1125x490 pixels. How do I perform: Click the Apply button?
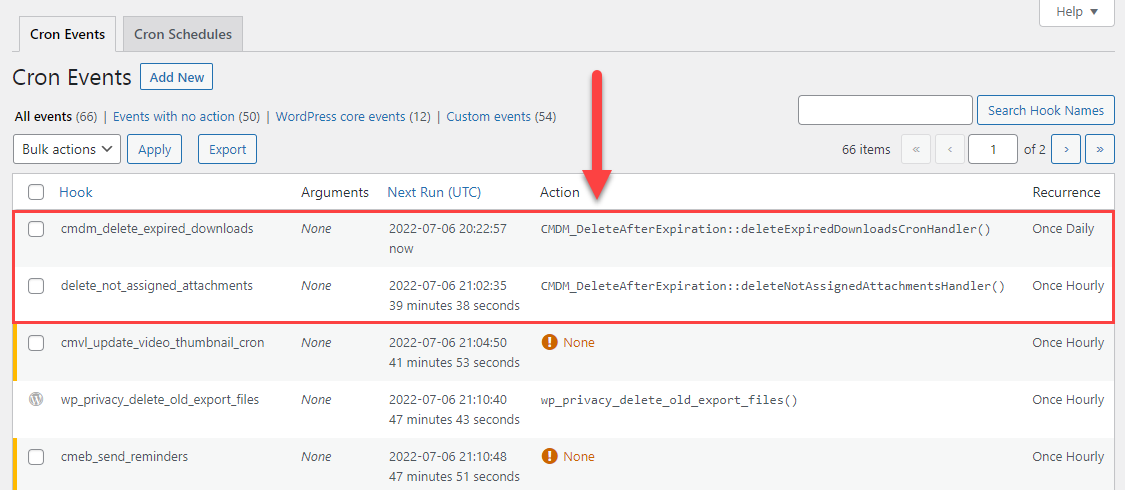(x=154, y=149)
